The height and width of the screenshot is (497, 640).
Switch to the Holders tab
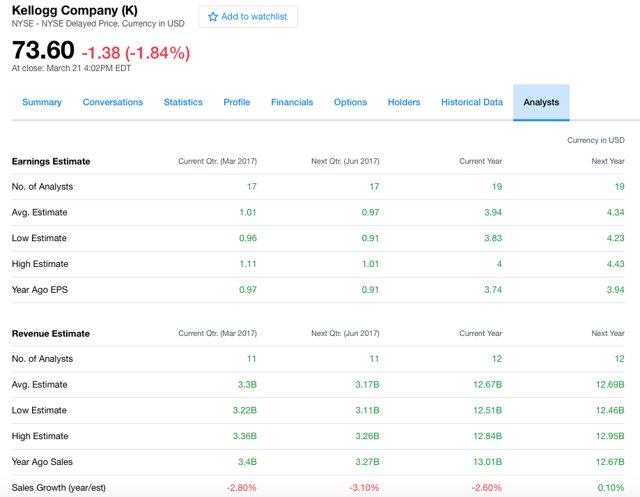coord(404,102)
